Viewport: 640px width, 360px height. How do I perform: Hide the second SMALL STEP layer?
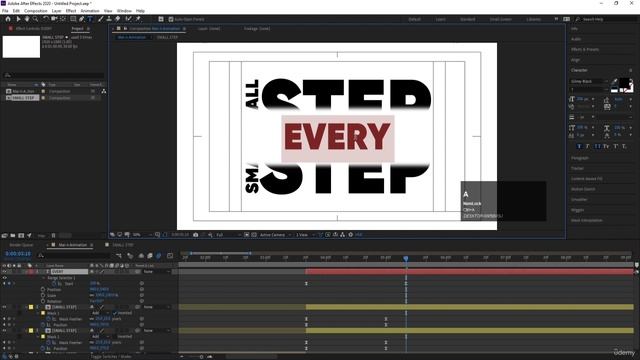tap(4, 331)
